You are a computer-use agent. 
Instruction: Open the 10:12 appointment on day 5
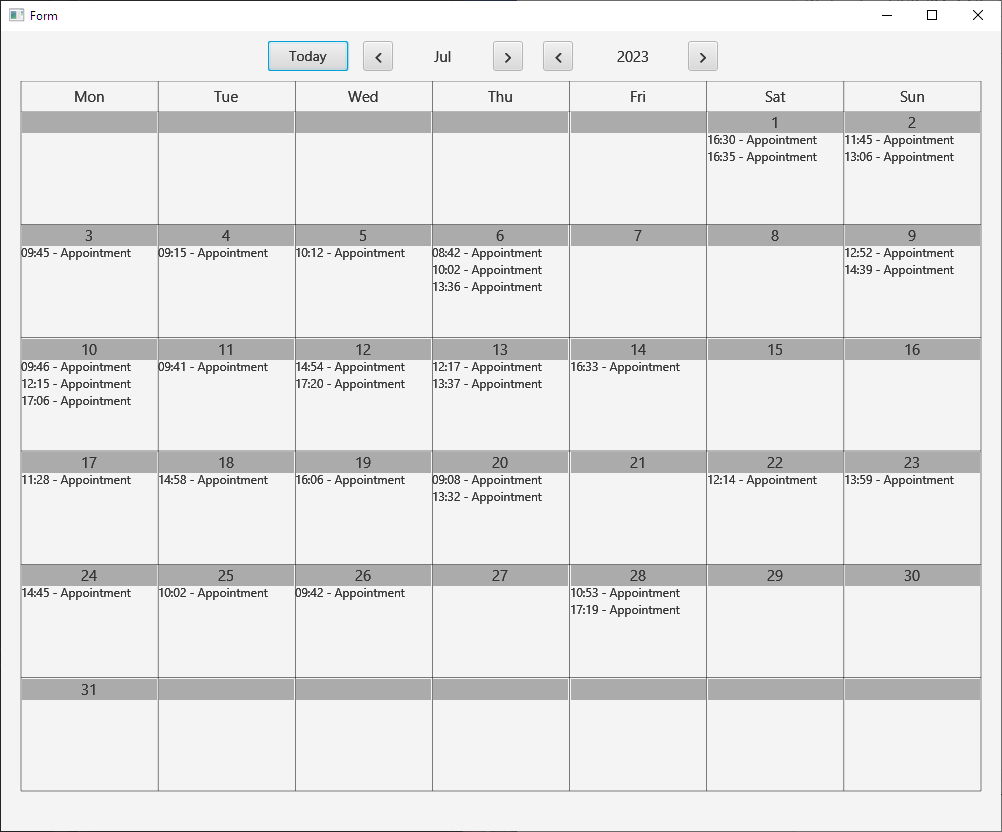350,253
